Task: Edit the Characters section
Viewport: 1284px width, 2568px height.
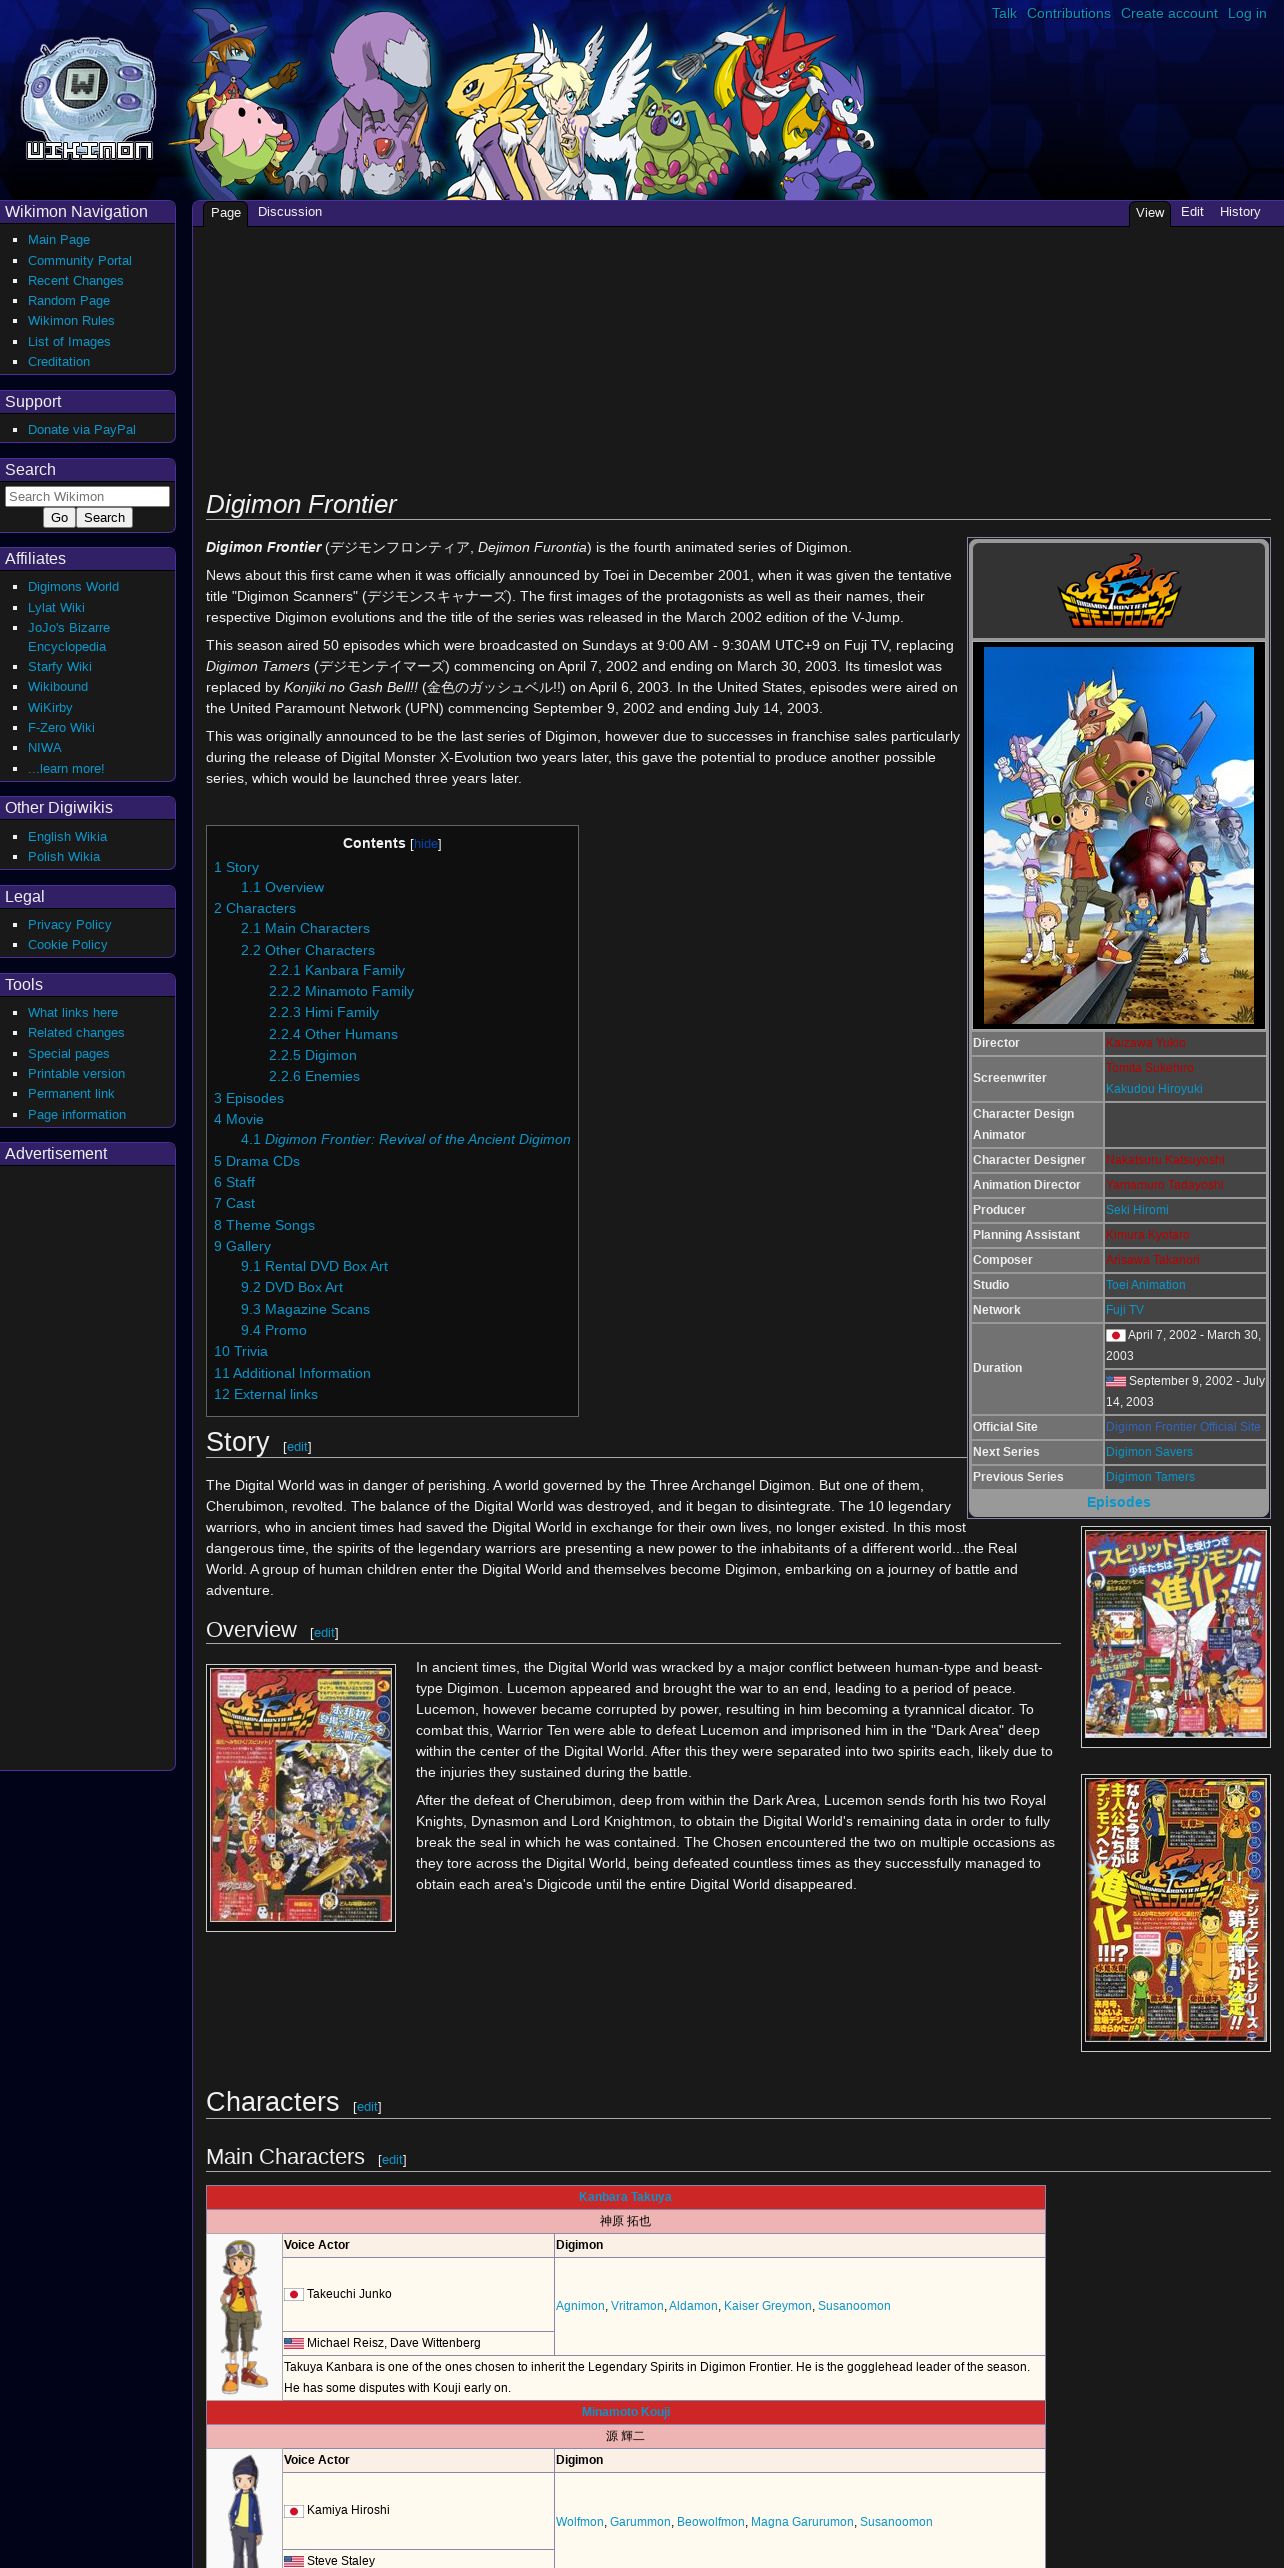Action: [x=367, y=2107]
